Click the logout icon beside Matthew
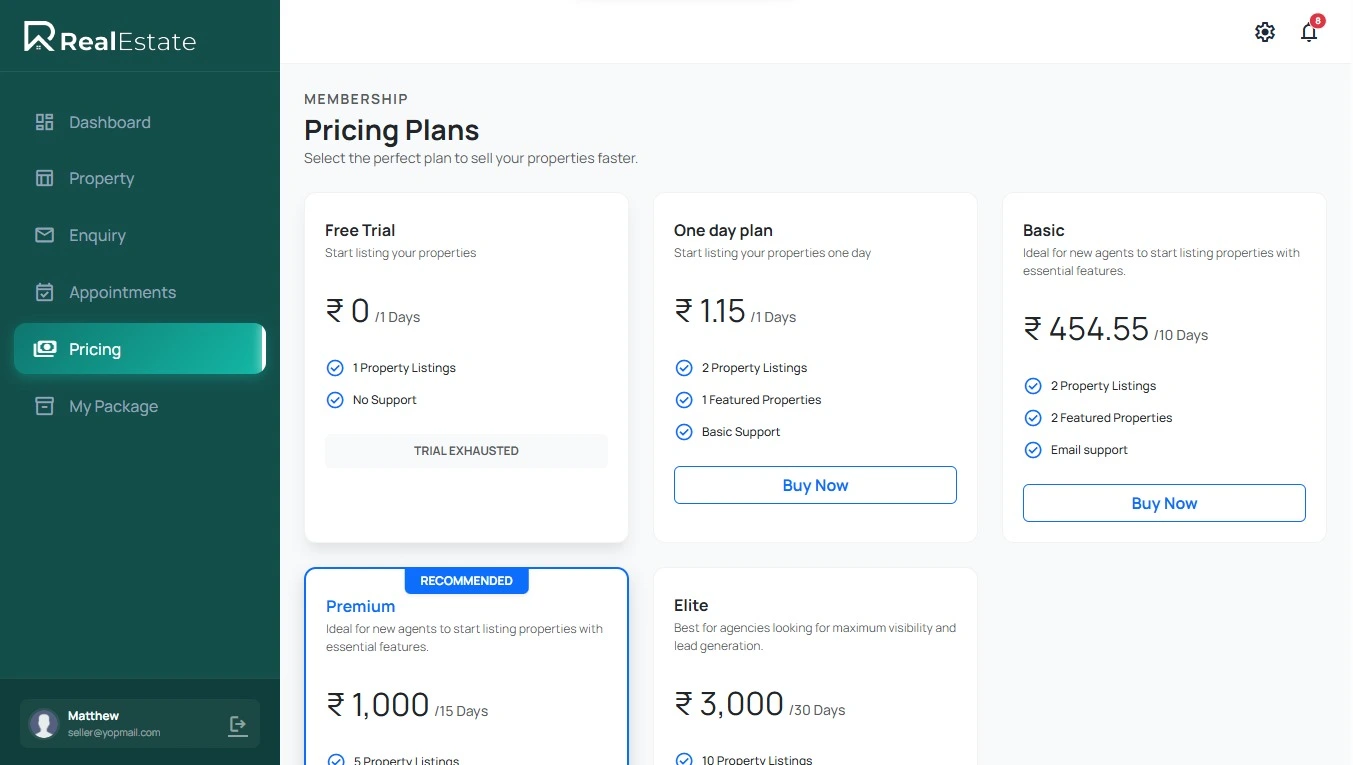Screen dimensions: 1353x765 tap(238, 725)
